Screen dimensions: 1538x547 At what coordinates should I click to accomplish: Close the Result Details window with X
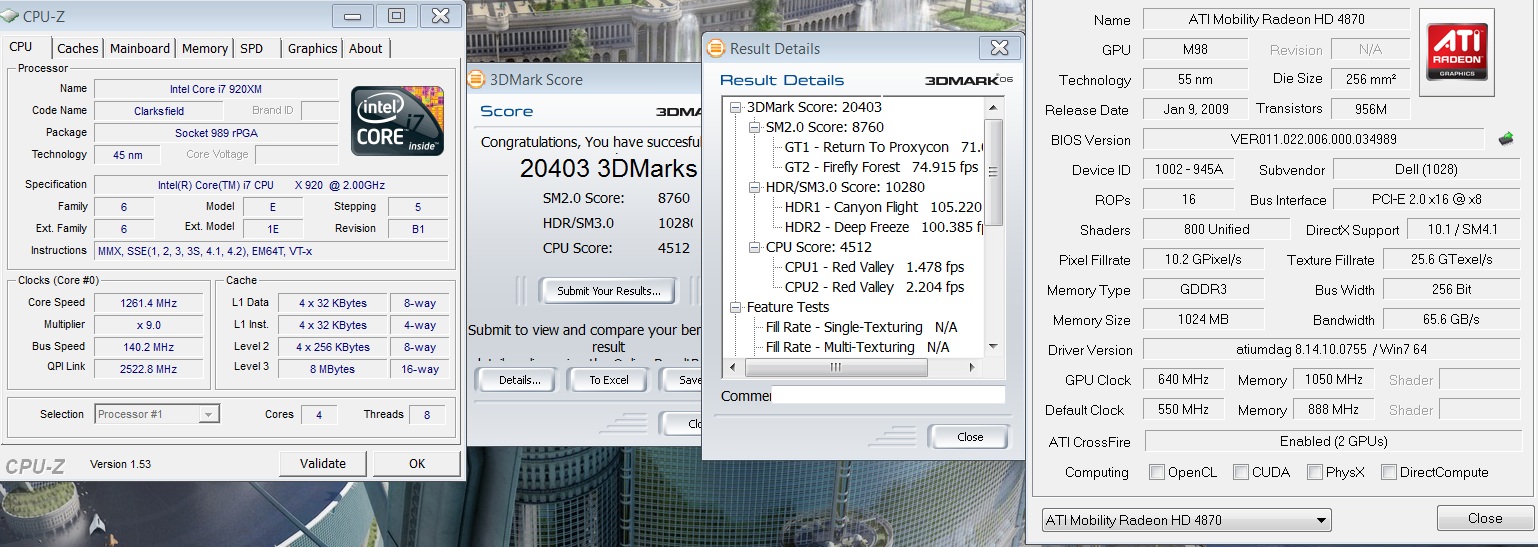(x=999, y=48)
